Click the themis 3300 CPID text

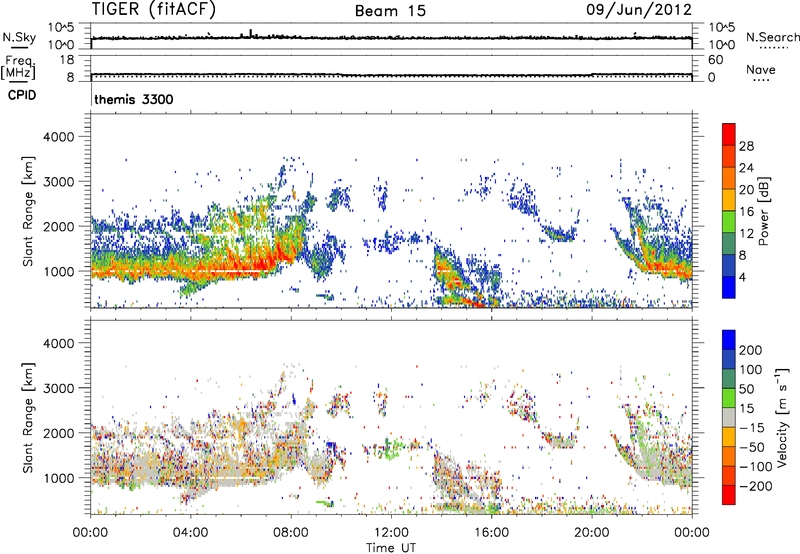point(134,99)
